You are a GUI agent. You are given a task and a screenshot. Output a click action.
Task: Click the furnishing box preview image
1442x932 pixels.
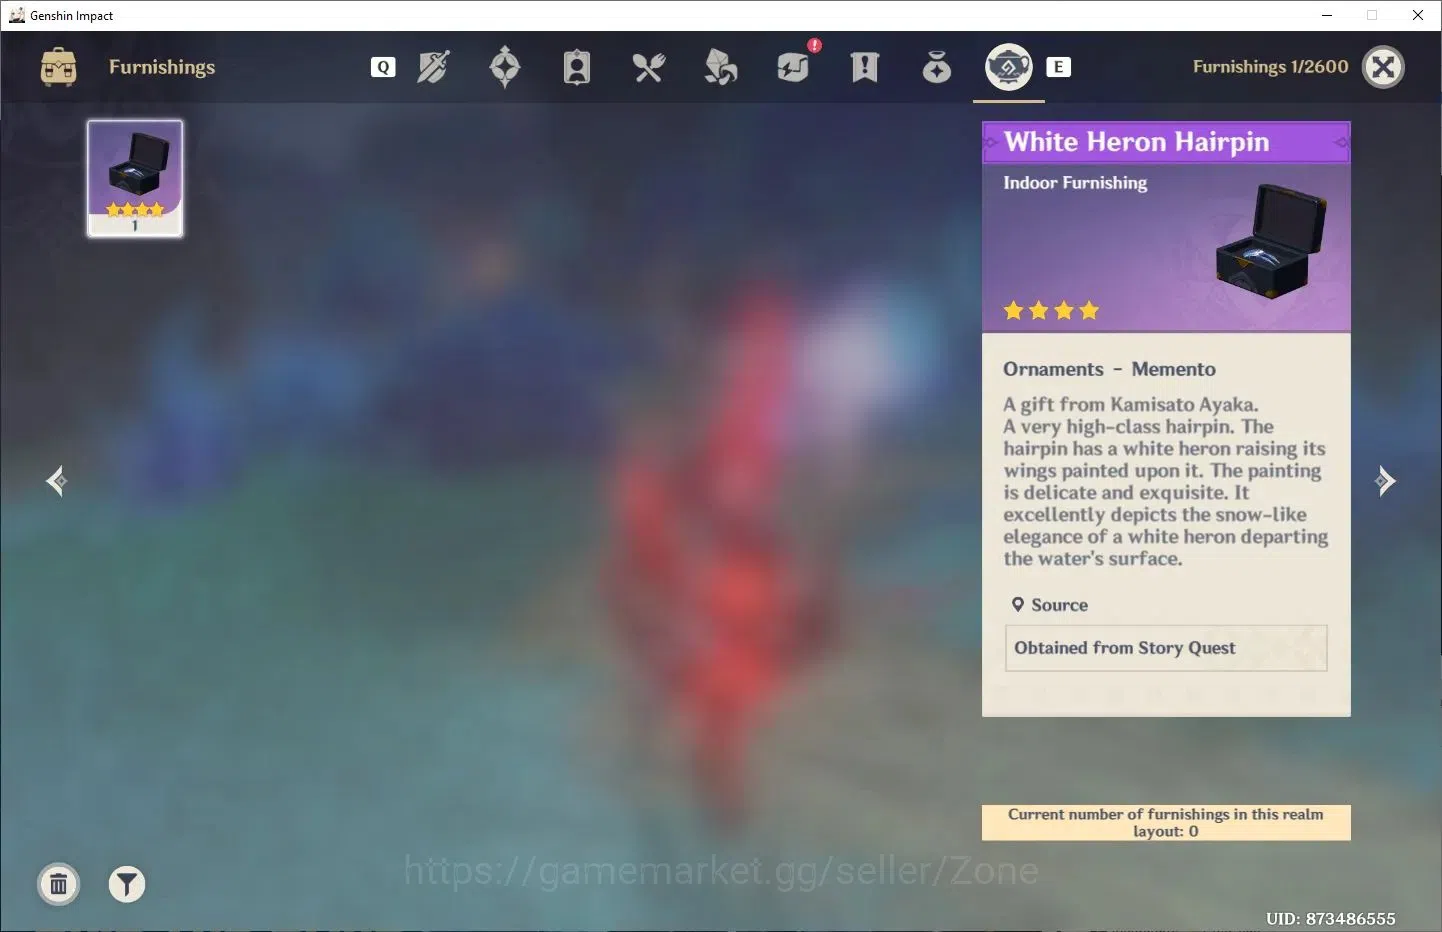[1271, 243]
